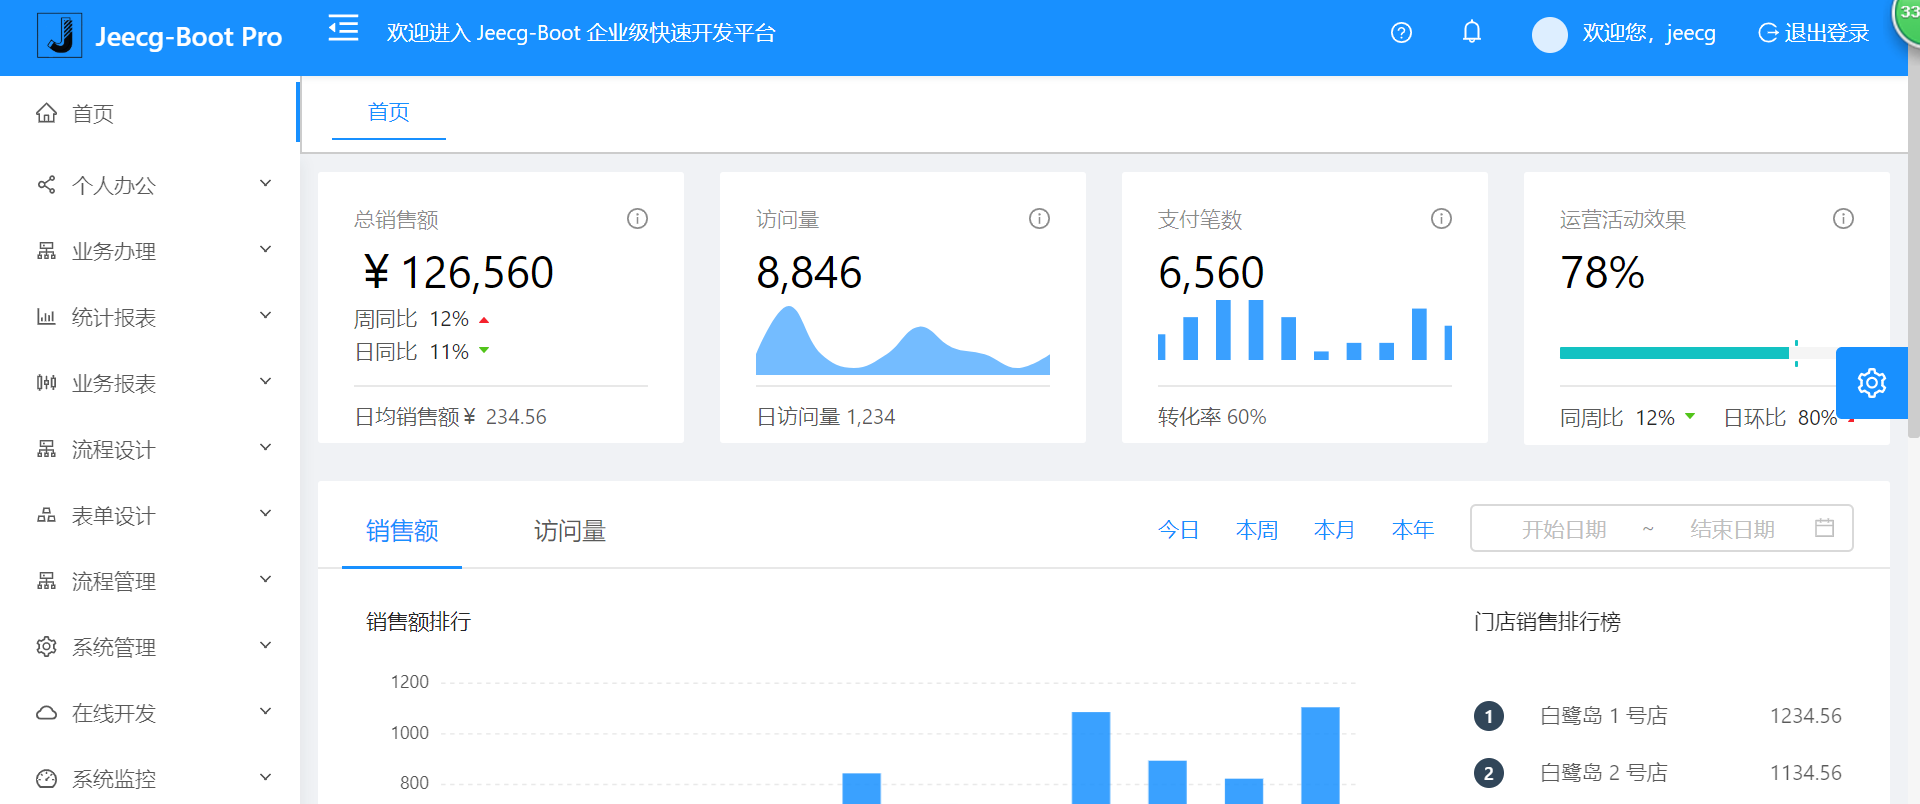
Task: Click the gear icon beside 系统管理
Action: pyautogui.click(x=46, y=647)
